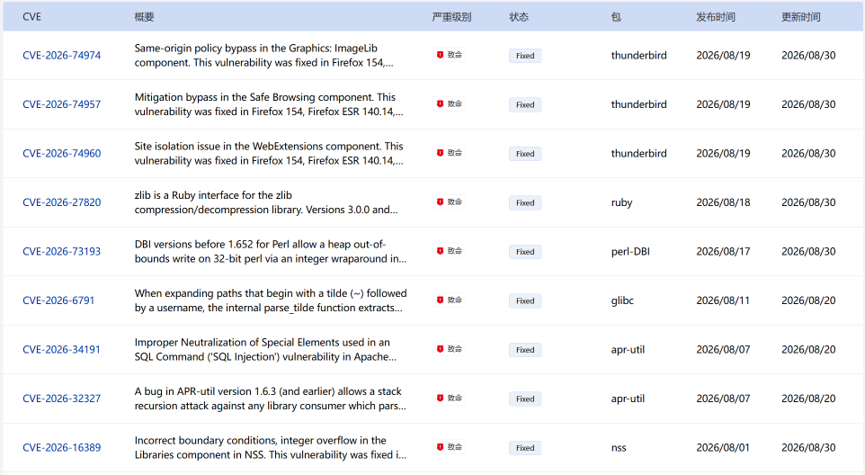
Task: Click the Fixed status badge for CVE-2026-6791
Action: pyautogui.click(x=525, y=301)
